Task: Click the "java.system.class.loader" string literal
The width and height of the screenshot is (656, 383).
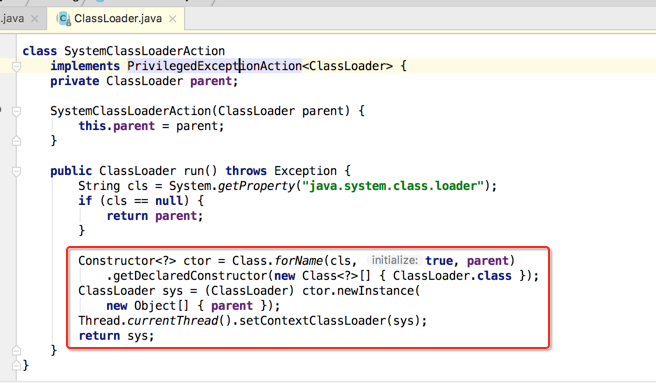Action: point(393,186)
